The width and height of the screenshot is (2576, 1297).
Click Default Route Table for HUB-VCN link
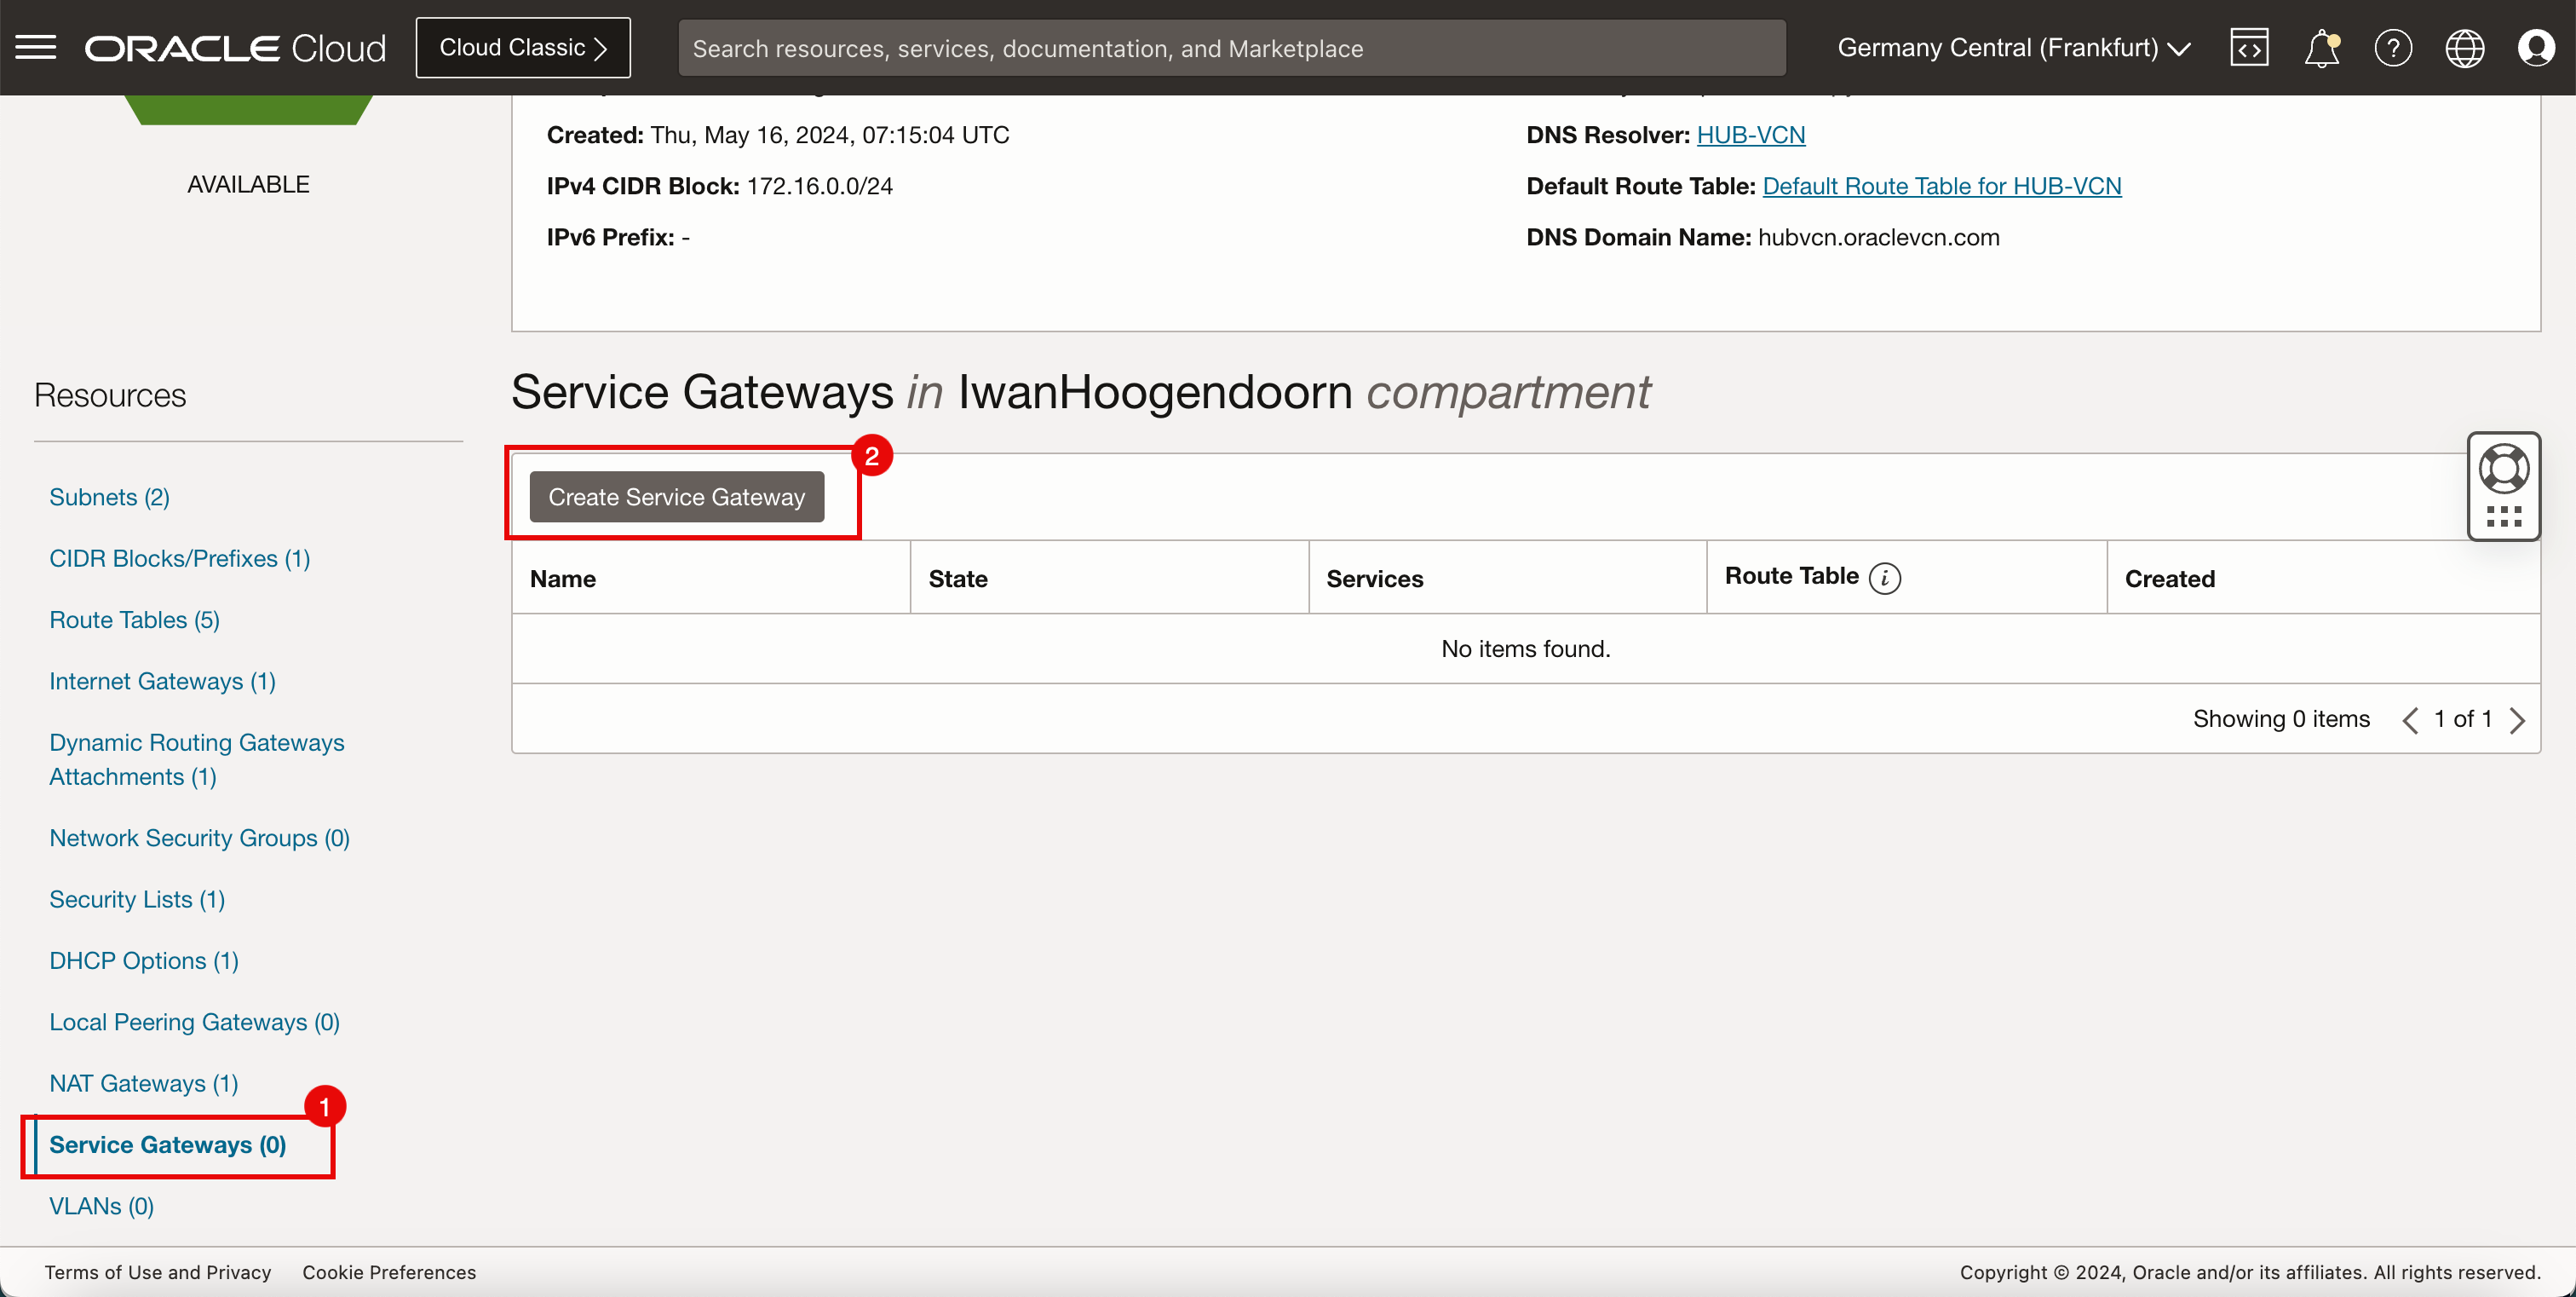(x=1941, y=185)
